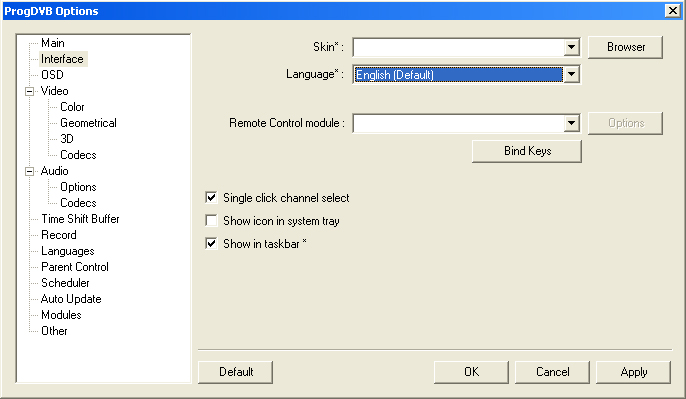Image resolution: width=686 pixels, height=399 pixels.
Task: Toggle Single click channel select checkbox
Action: [x=211, y=198]
